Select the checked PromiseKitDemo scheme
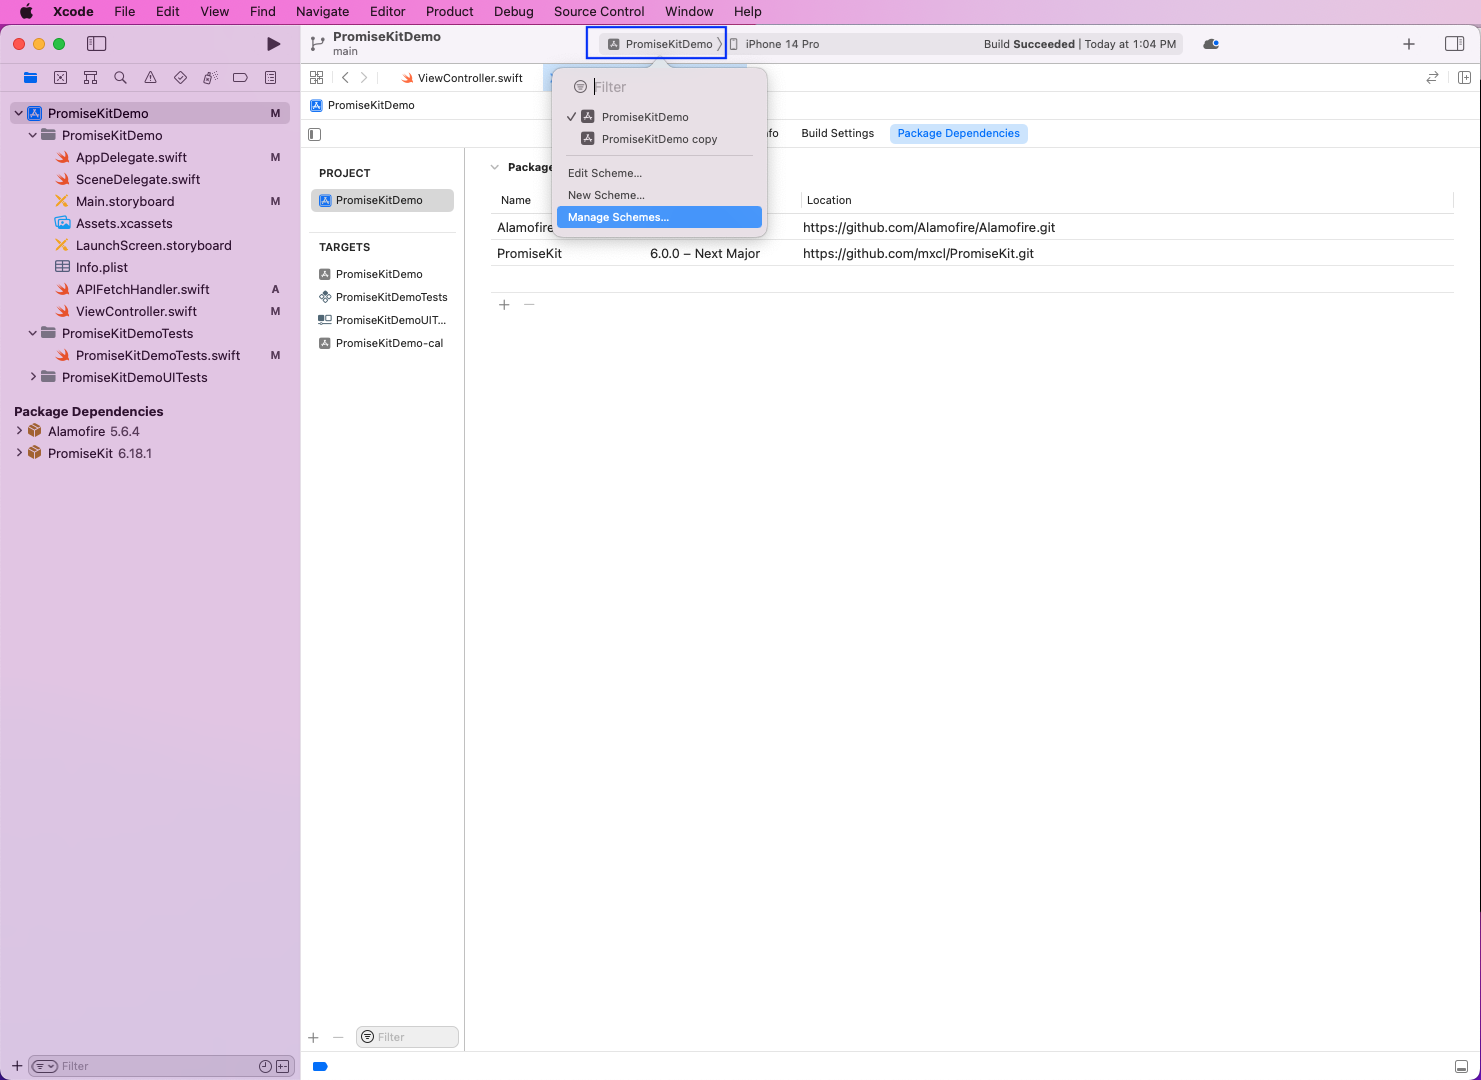 click(x=659, y=117)
